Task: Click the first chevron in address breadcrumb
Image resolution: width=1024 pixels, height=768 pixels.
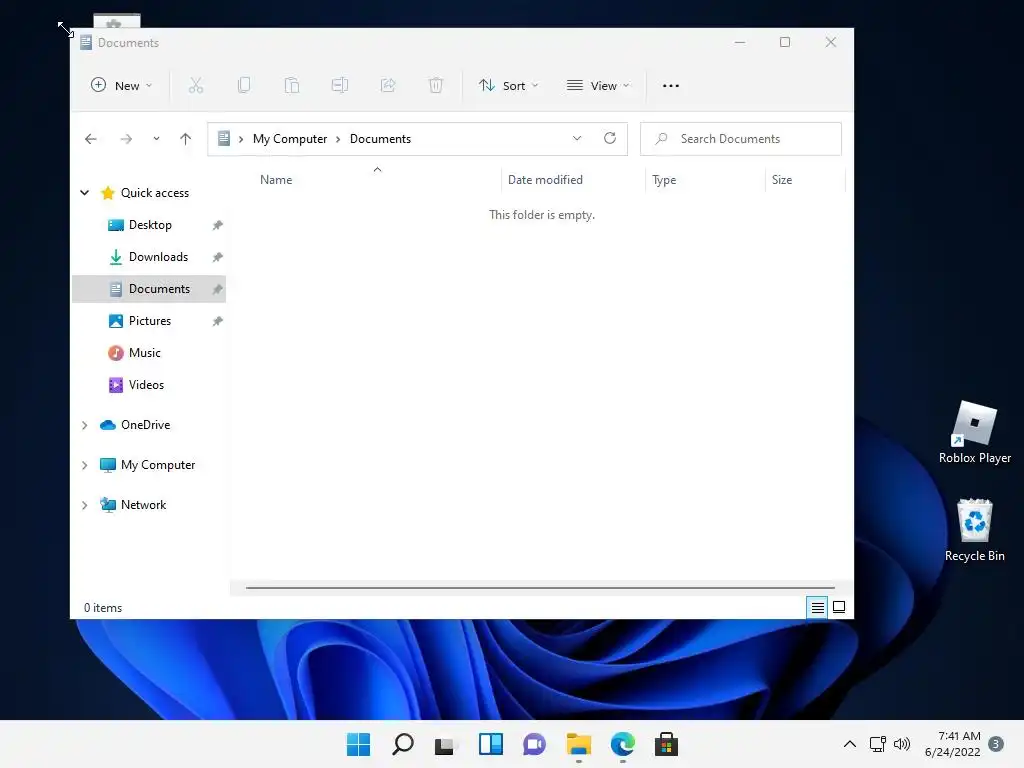Action: [241, 139]
